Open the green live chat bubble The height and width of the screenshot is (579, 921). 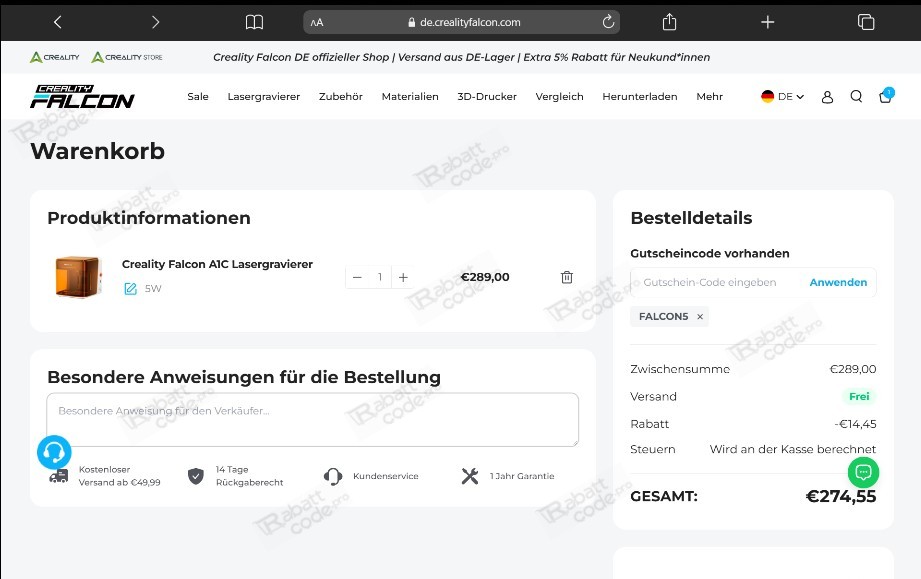(863, 472)
